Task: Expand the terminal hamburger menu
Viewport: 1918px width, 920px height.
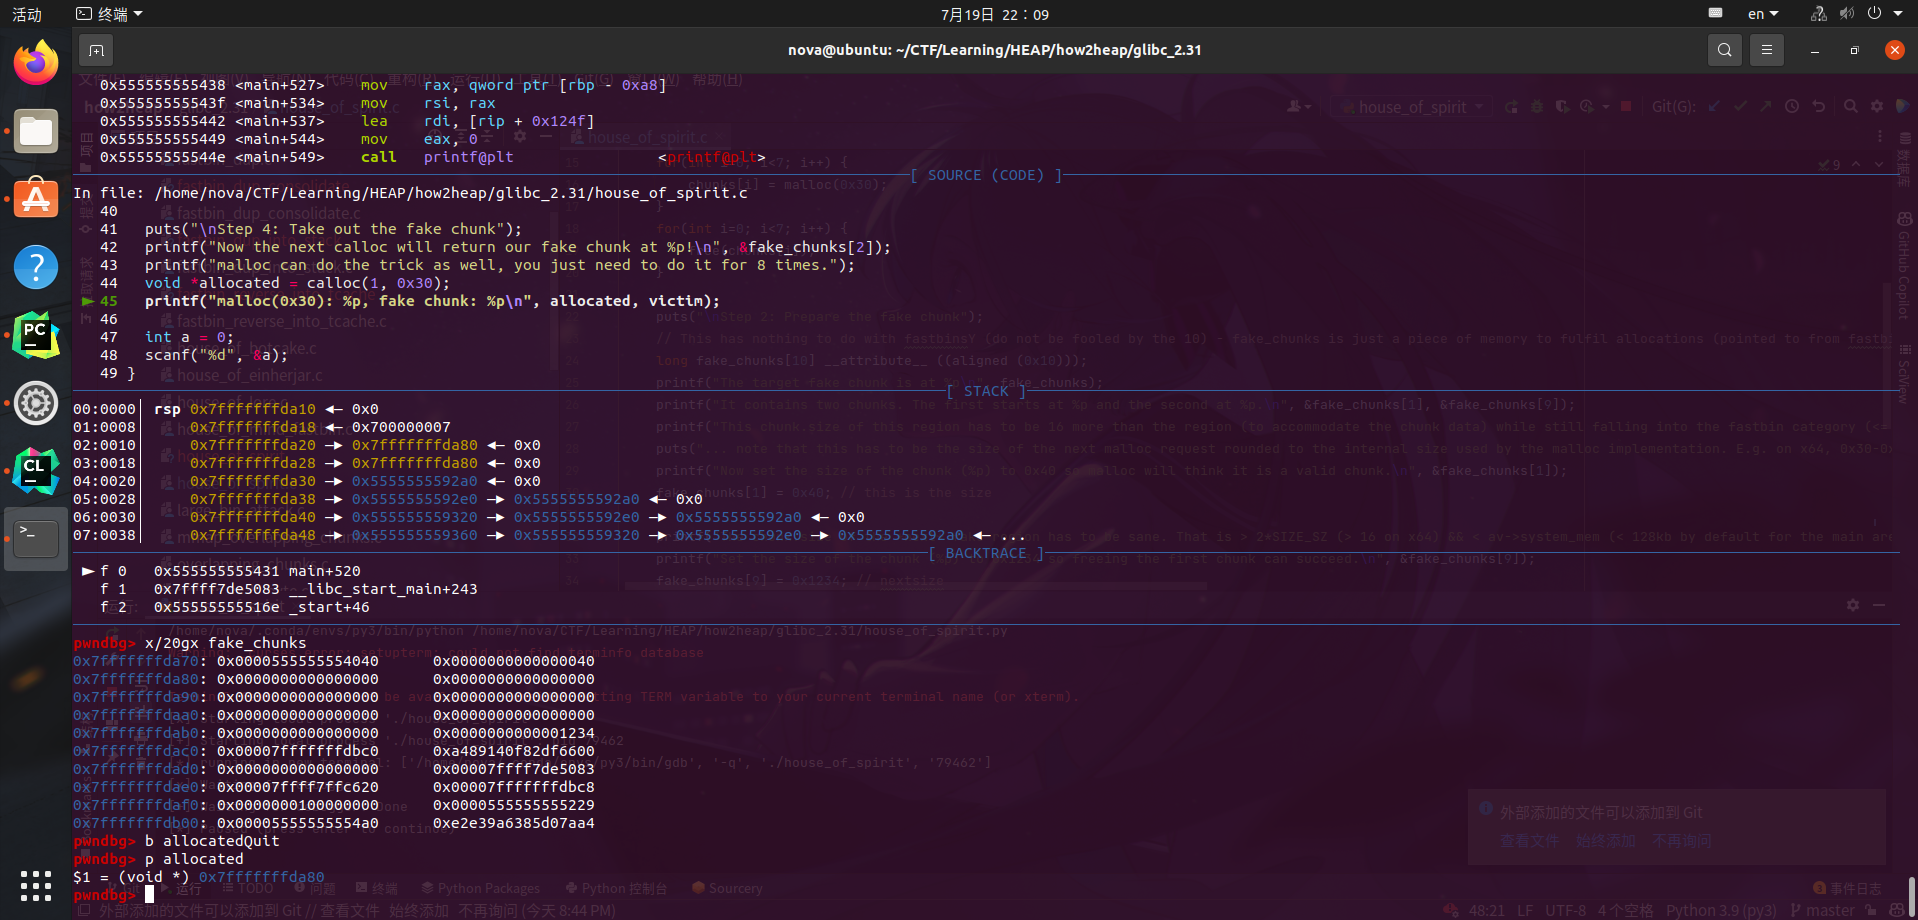Action: 1767,50
